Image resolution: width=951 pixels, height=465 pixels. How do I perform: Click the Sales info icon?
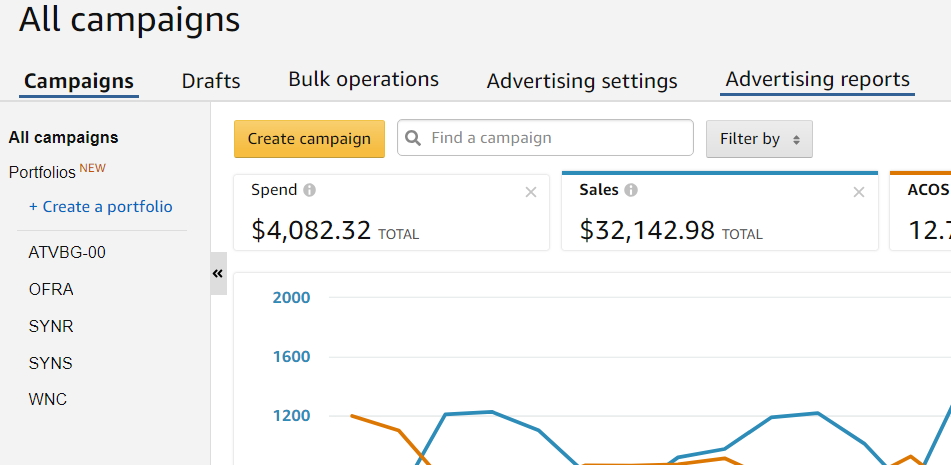[x=631, y=190]
